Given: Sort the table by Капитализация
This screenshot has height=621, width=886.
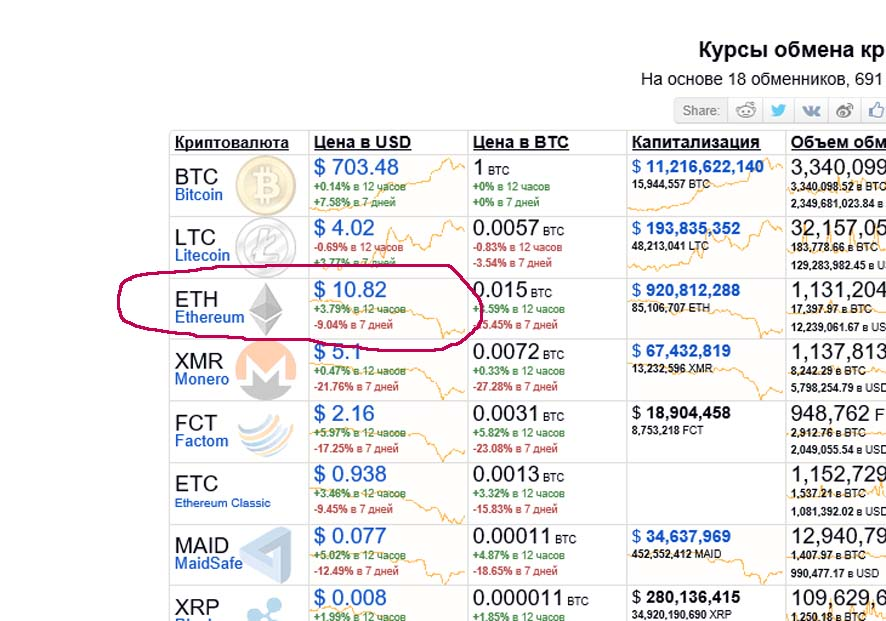Looking at the screenshot, I should [696, 142].
